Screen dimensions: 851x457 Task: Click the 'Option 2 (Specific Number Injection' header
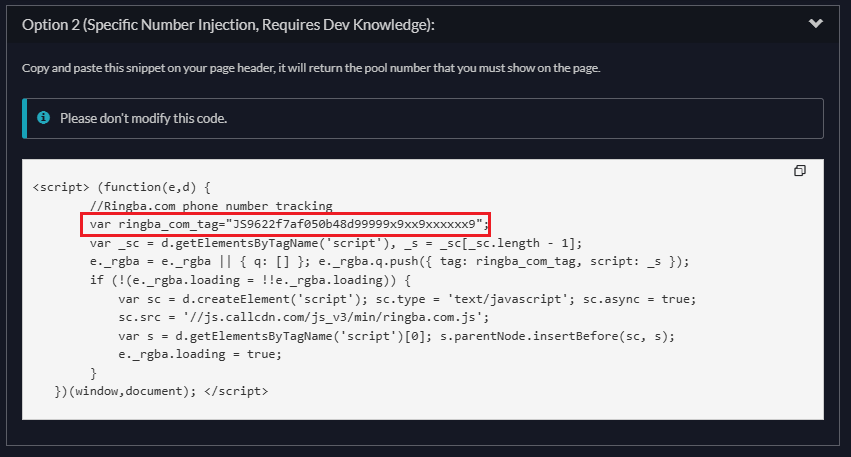tap(228, 25)
